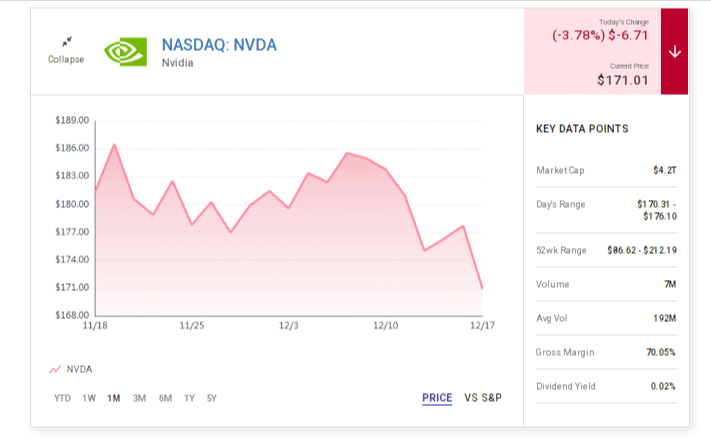The width and height of the screenshot is (711, 439).
Task: Select the 1Y time range
Action: click(x=189, y=398)
